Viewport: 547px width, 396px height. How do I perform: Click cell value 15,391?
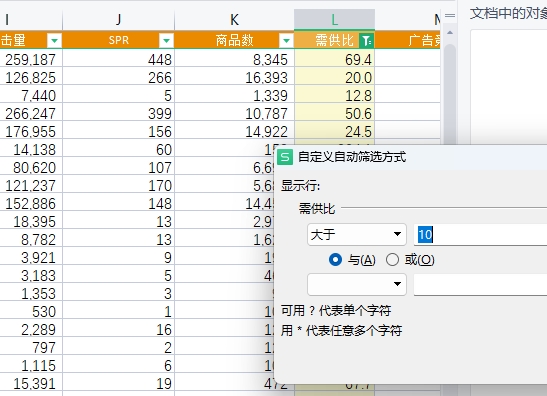pyautogui.click(x=34, y=384)
